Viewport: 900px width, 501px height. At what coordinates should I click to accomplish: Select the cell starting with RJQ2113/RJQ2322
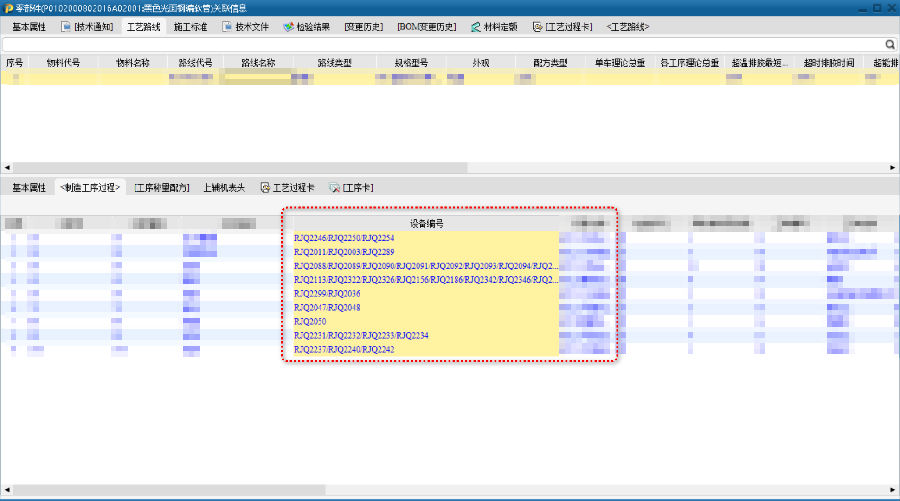coord(426,279)
